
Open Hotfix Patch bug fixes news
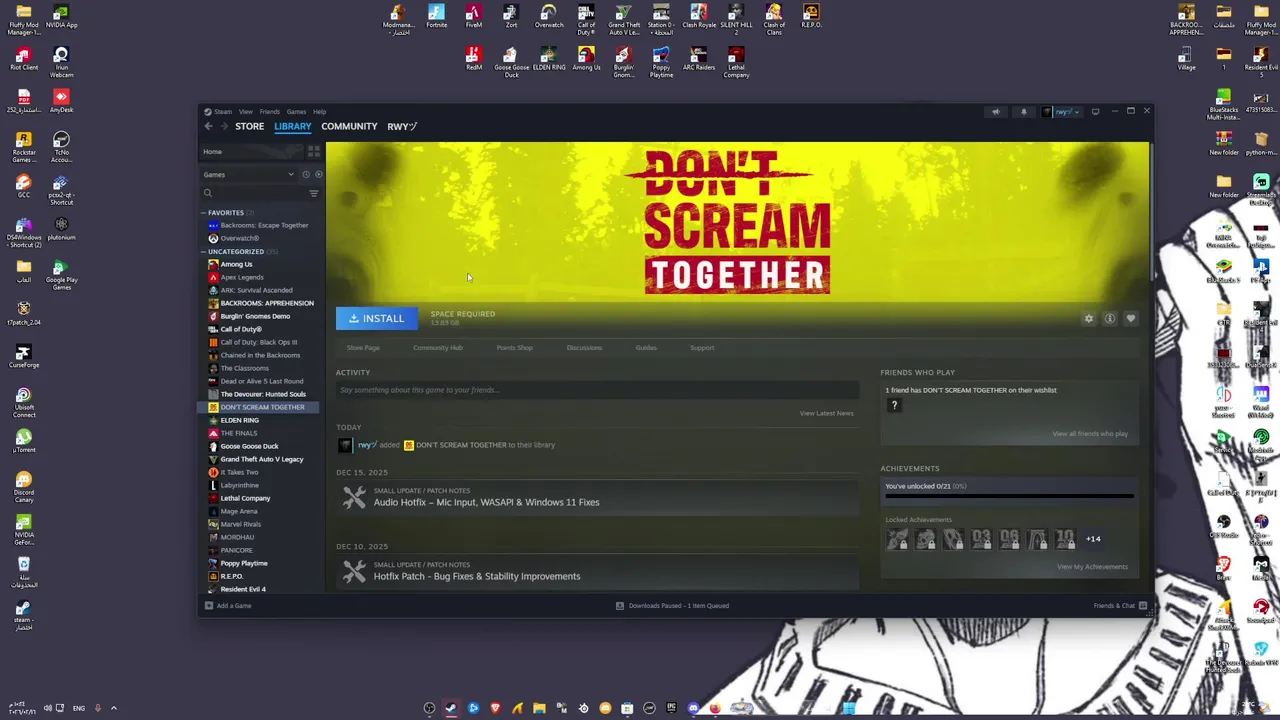[476, 576]
